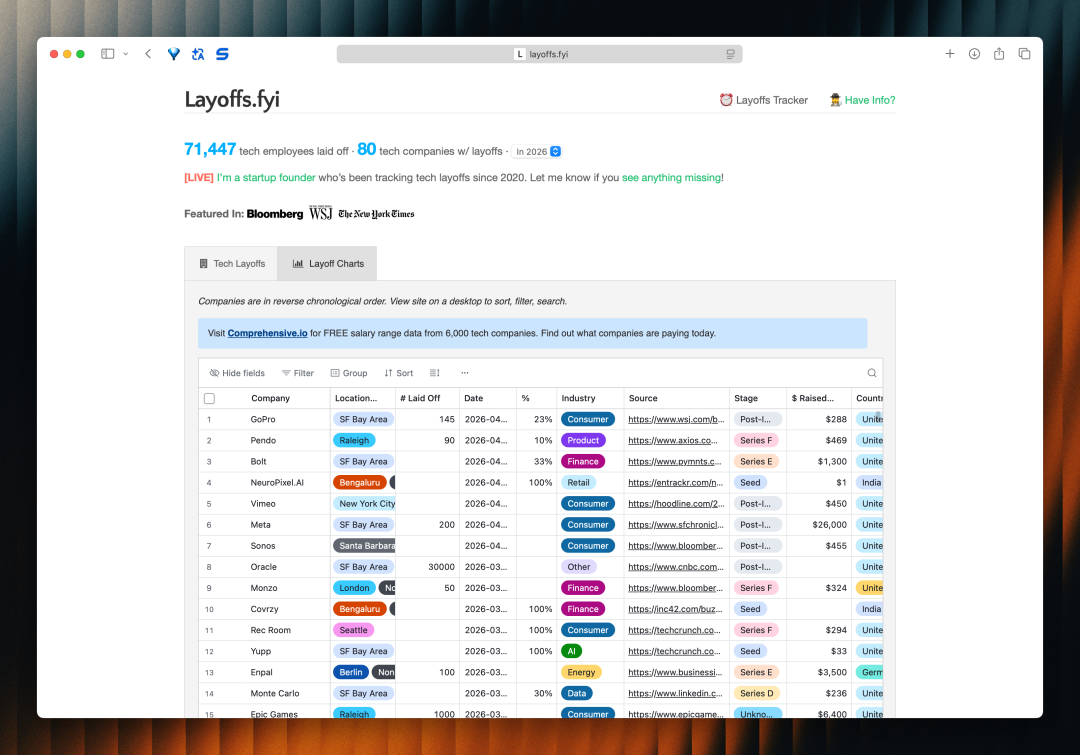Click the browser back arrow
This screenshot has width=1080, height=755.
coord(148,54)
